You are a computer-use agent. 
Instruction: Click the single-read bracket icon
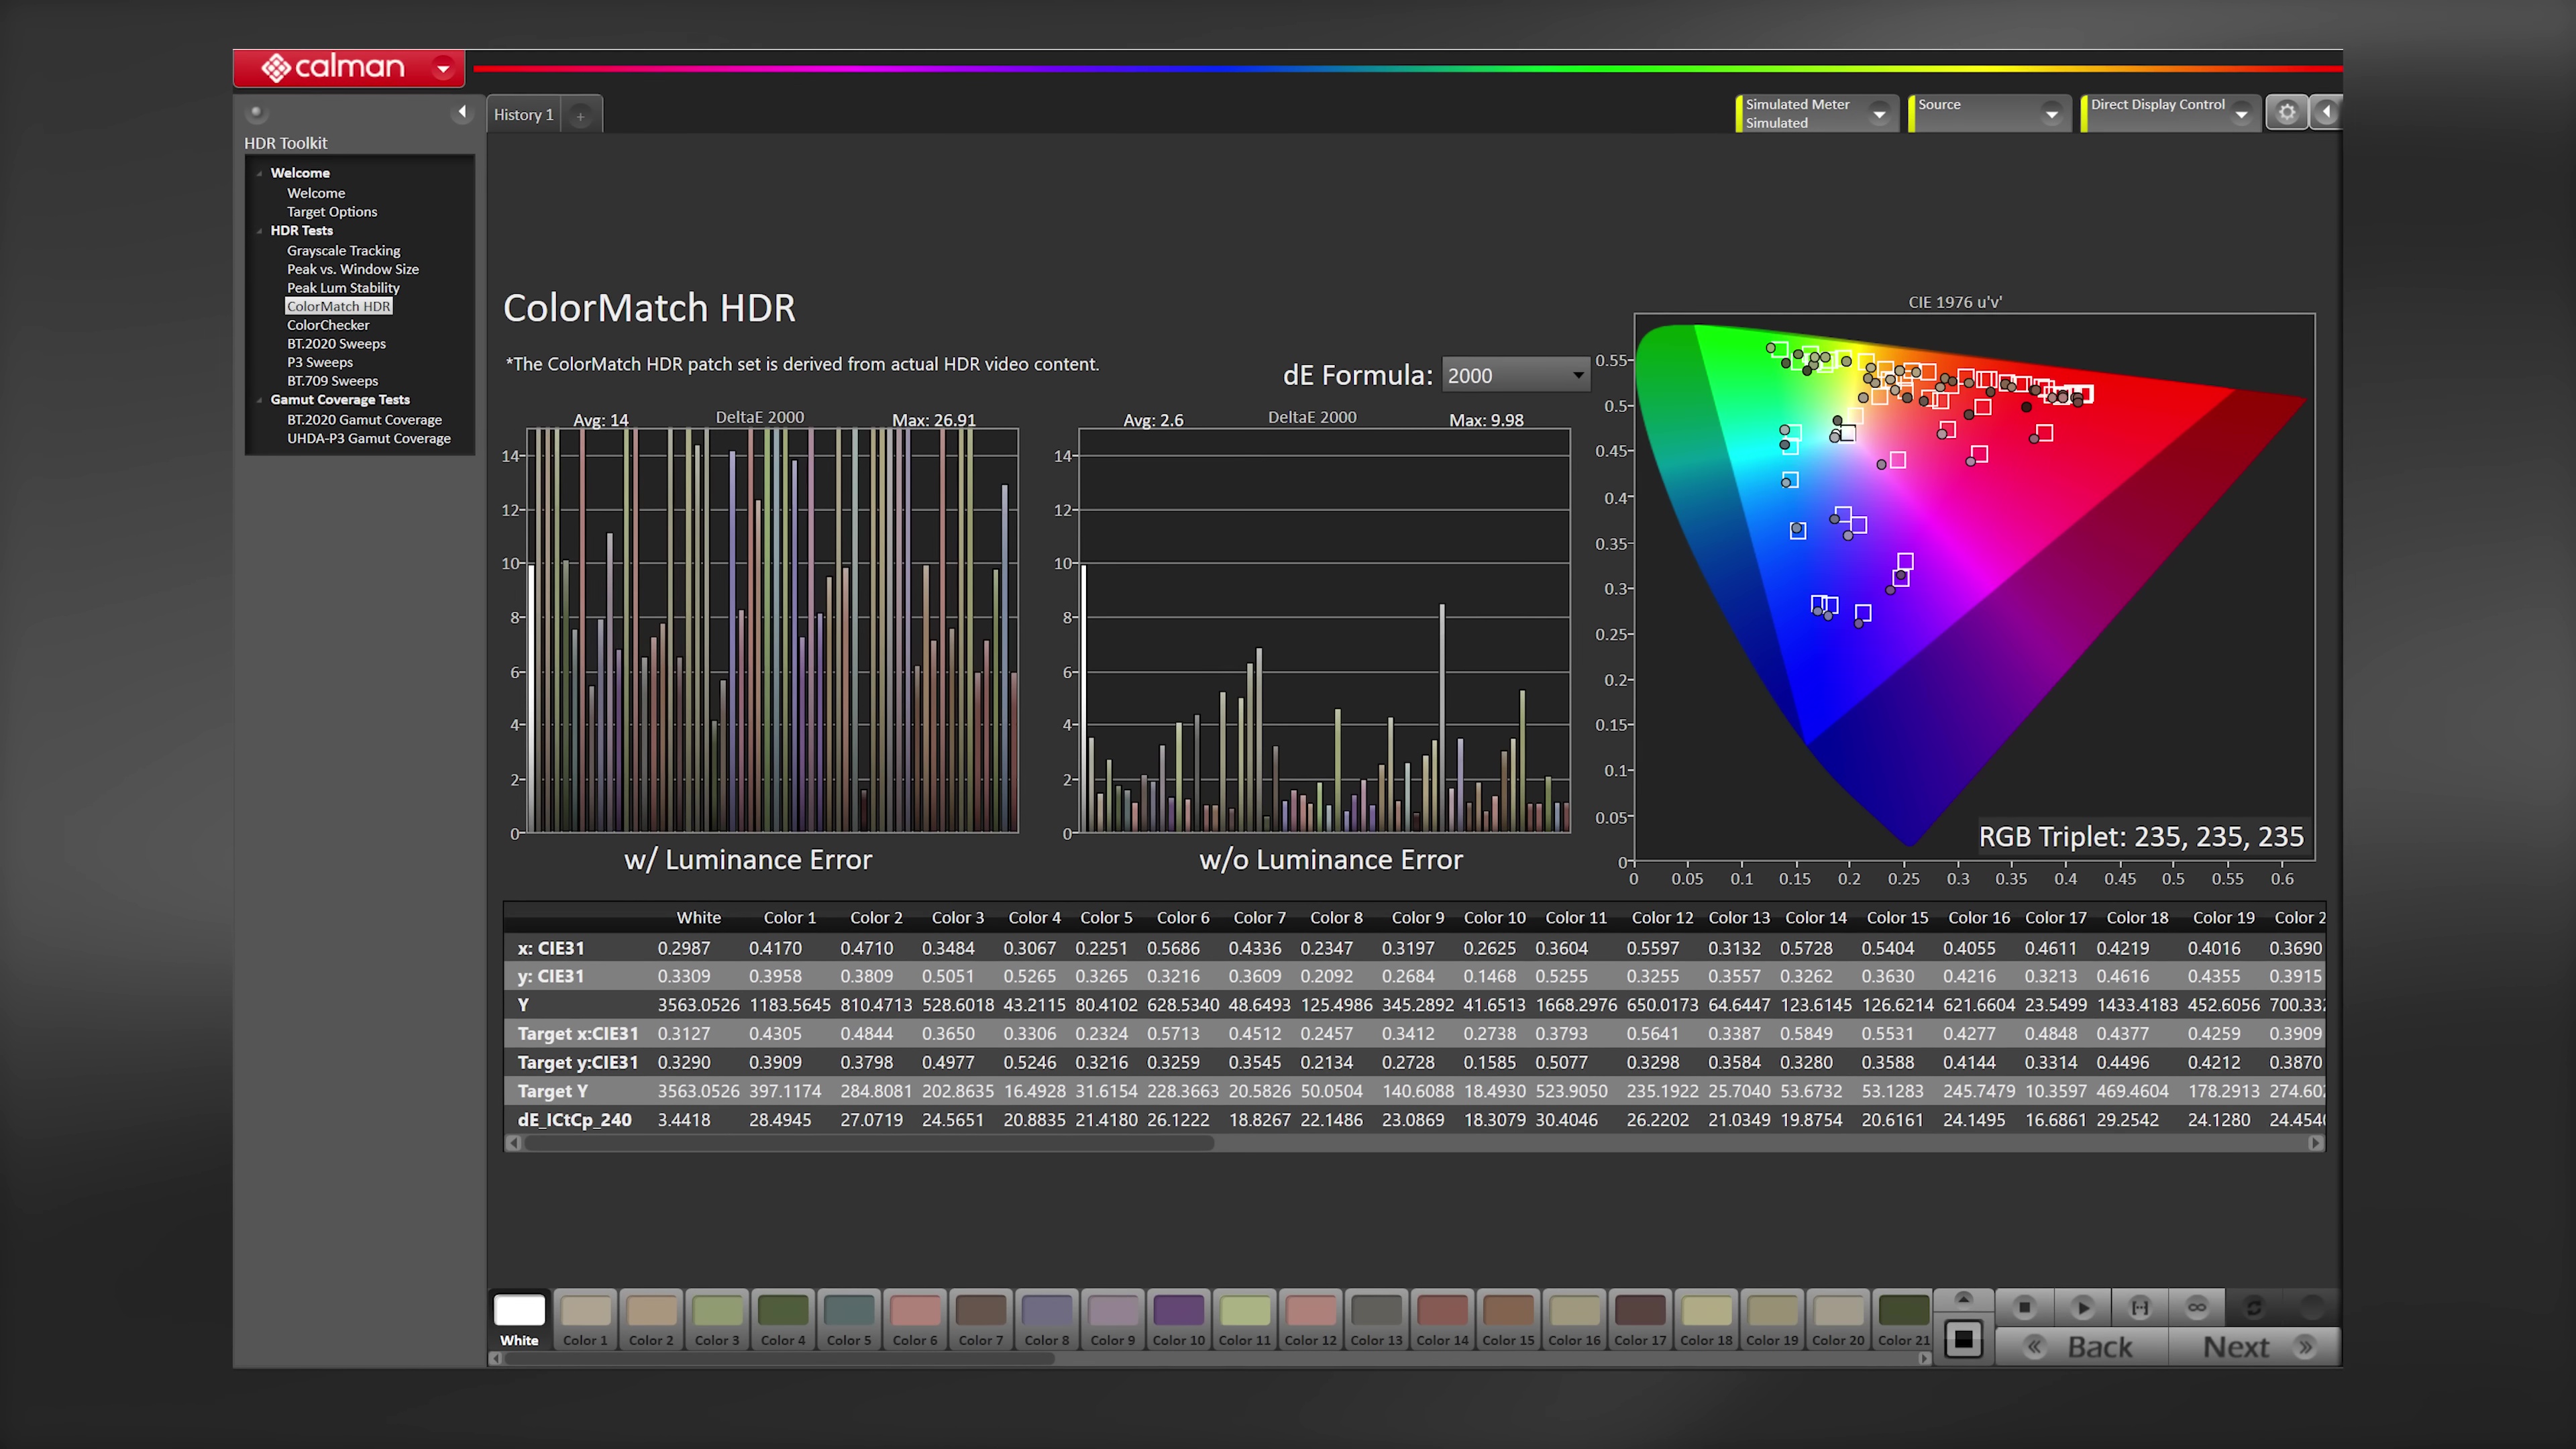click(2139, 1307)
